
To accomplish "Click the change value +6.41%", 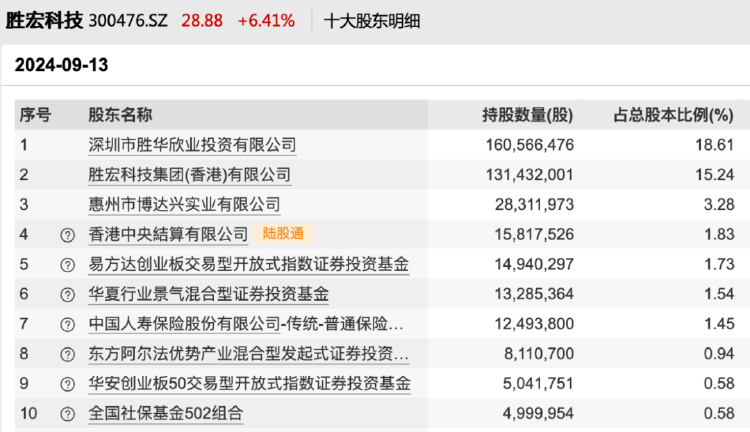I will pyautogui.click(x=266, y=21).
